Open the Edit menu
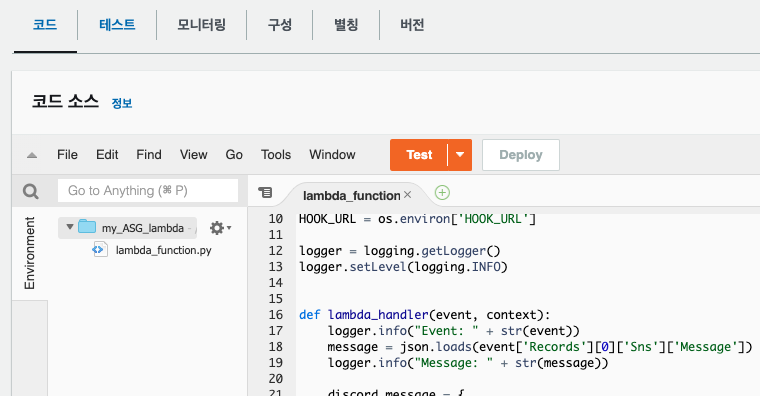This screenshot has height=396, width=760. click(x=107, y=155)
